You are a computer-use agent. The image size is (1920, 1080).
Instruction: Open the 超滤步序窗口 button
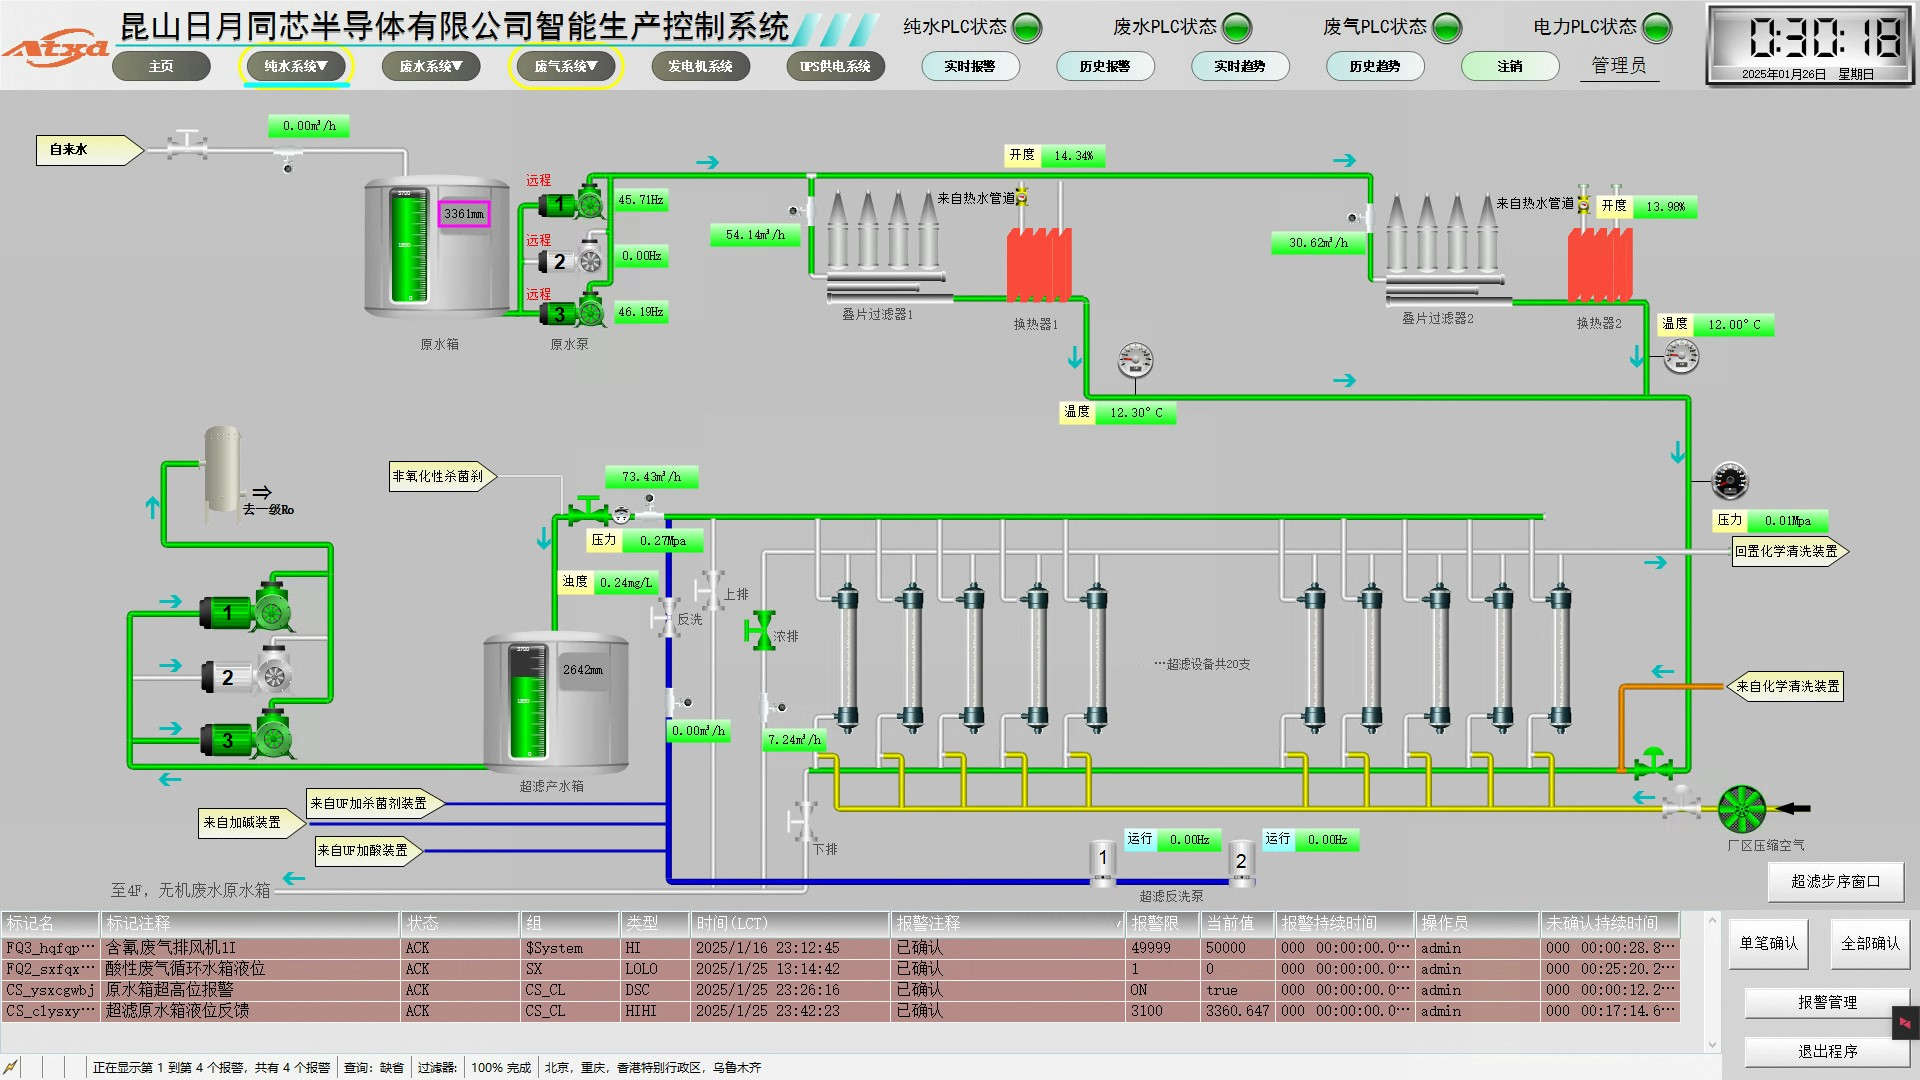click(1834, 881)
